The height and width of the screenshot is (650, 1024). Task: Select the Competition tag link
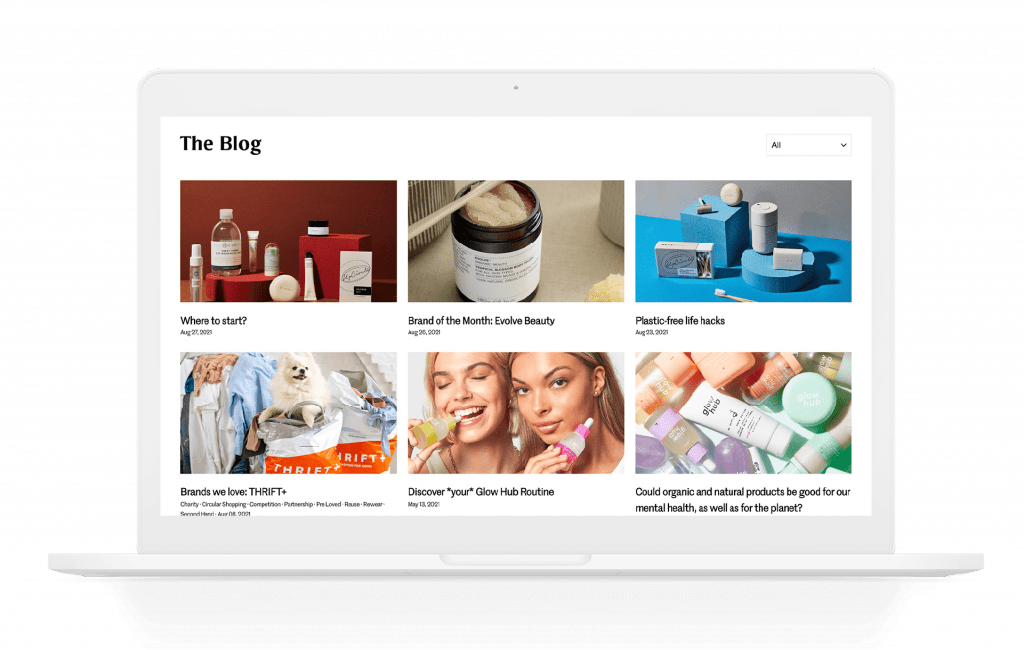[264, 504]
